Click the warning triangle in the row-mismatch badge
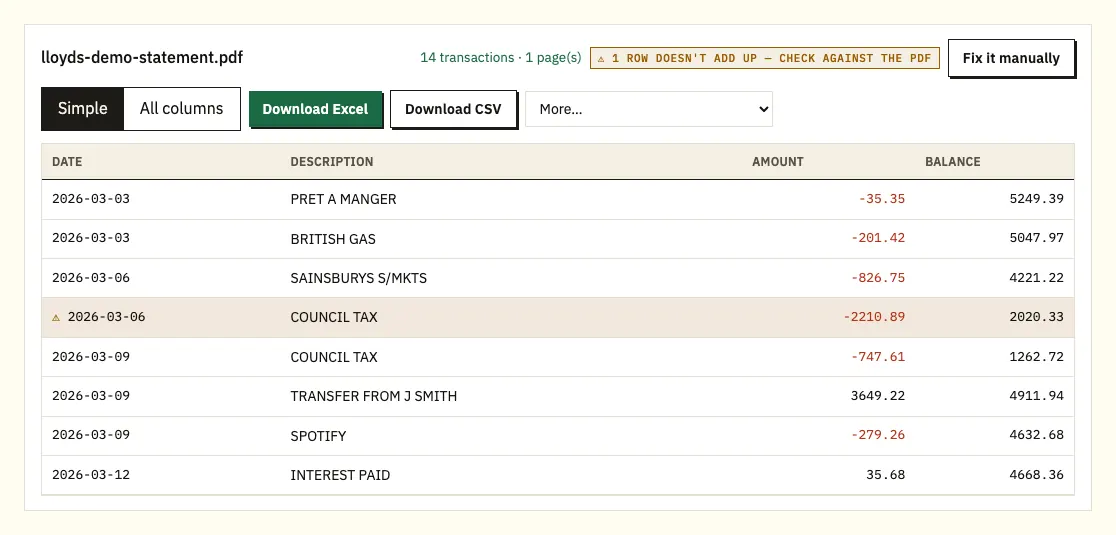 [601, 58]
